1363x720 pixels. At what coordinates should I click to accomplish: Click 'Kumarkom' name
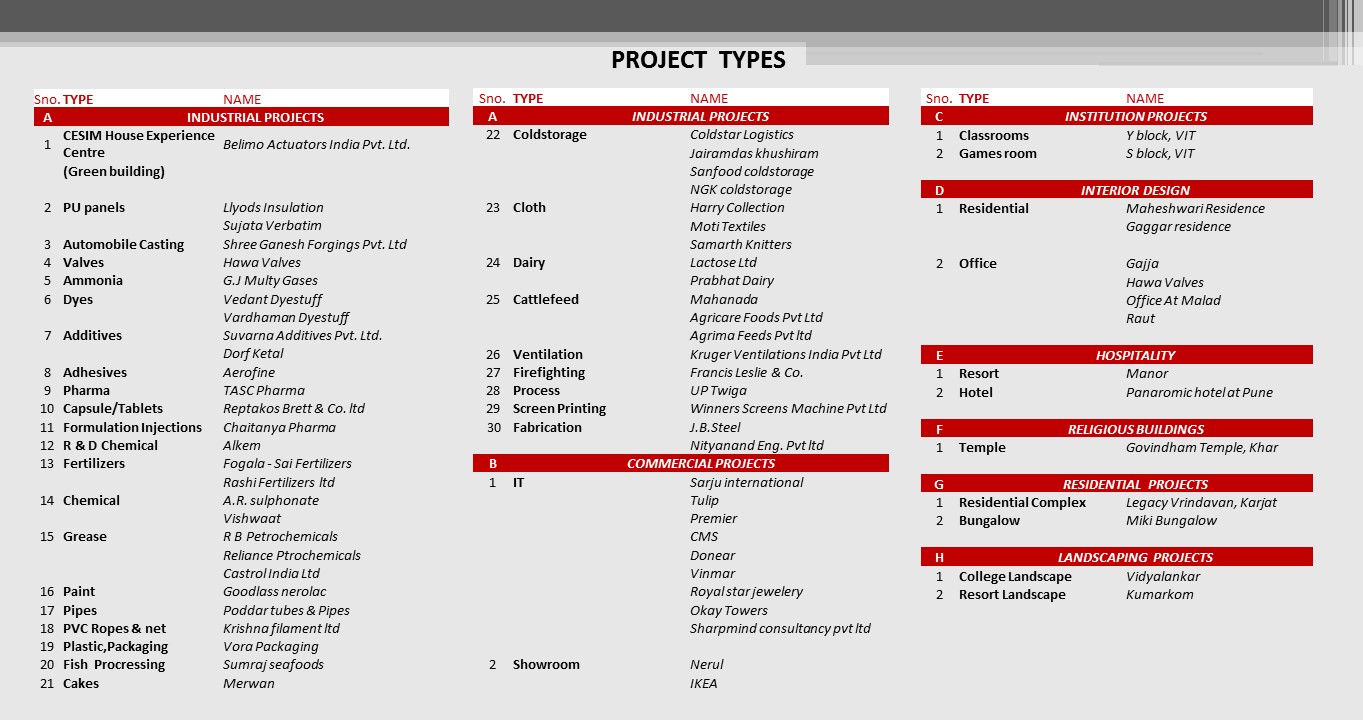click(1160, 595)
